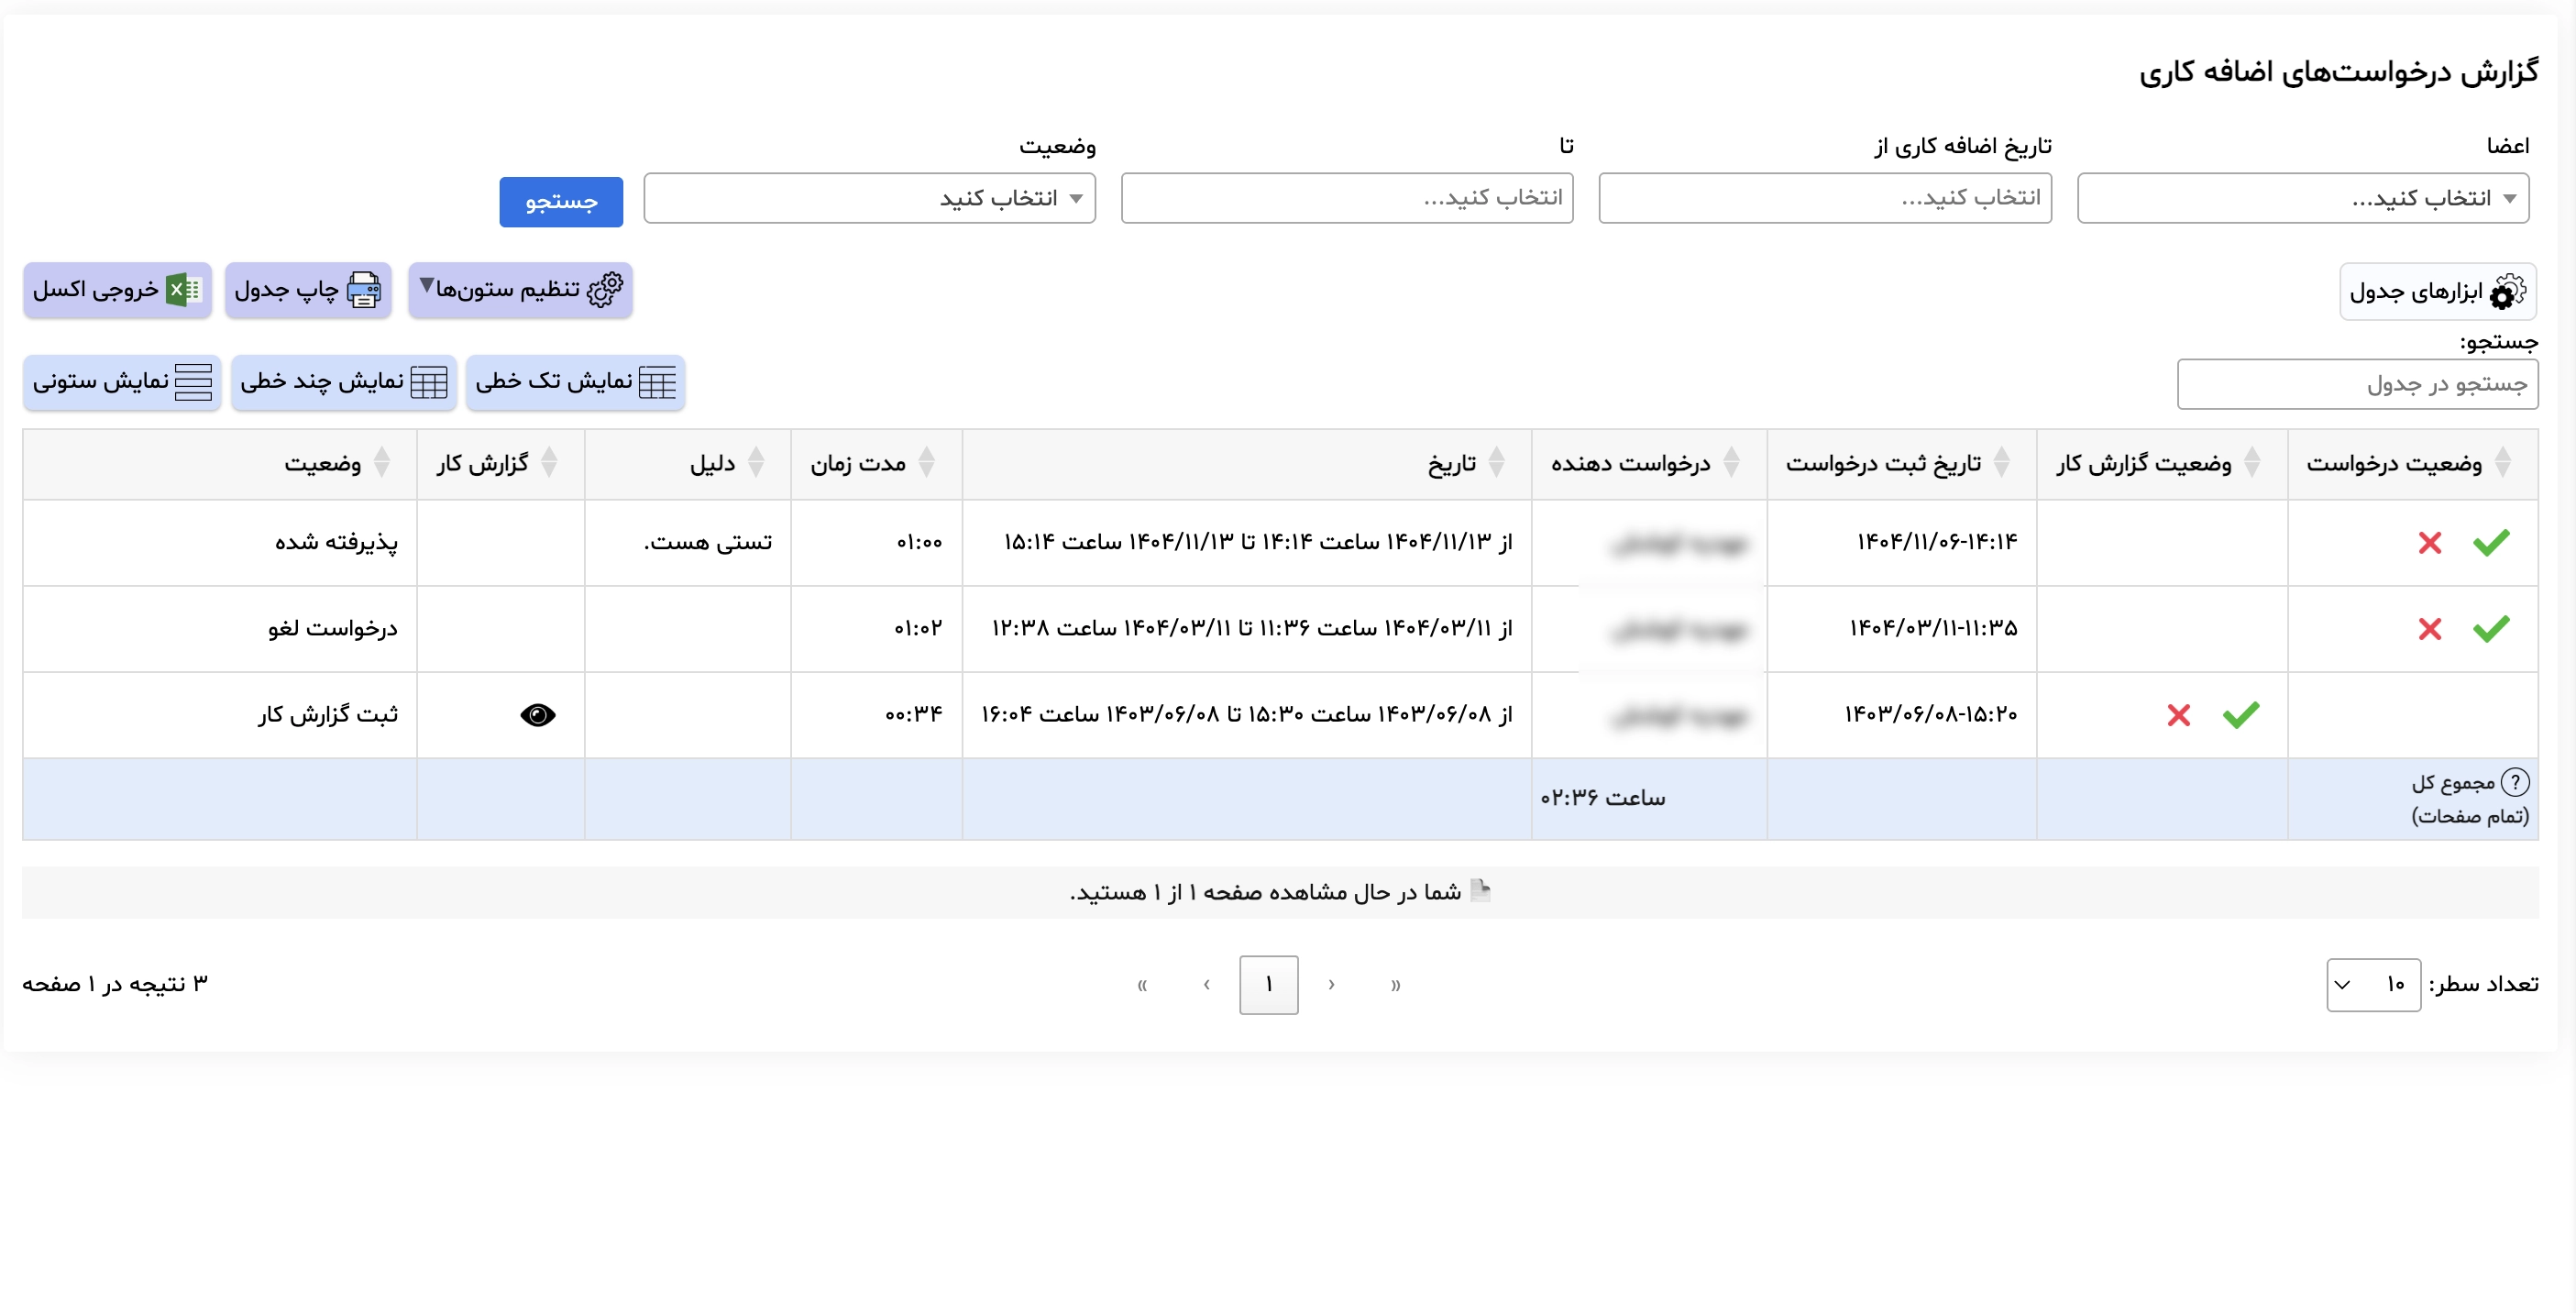The height and width of the screenshot is (1313, 2576).
Task: Open the print table tool
Action: [308, 290]
